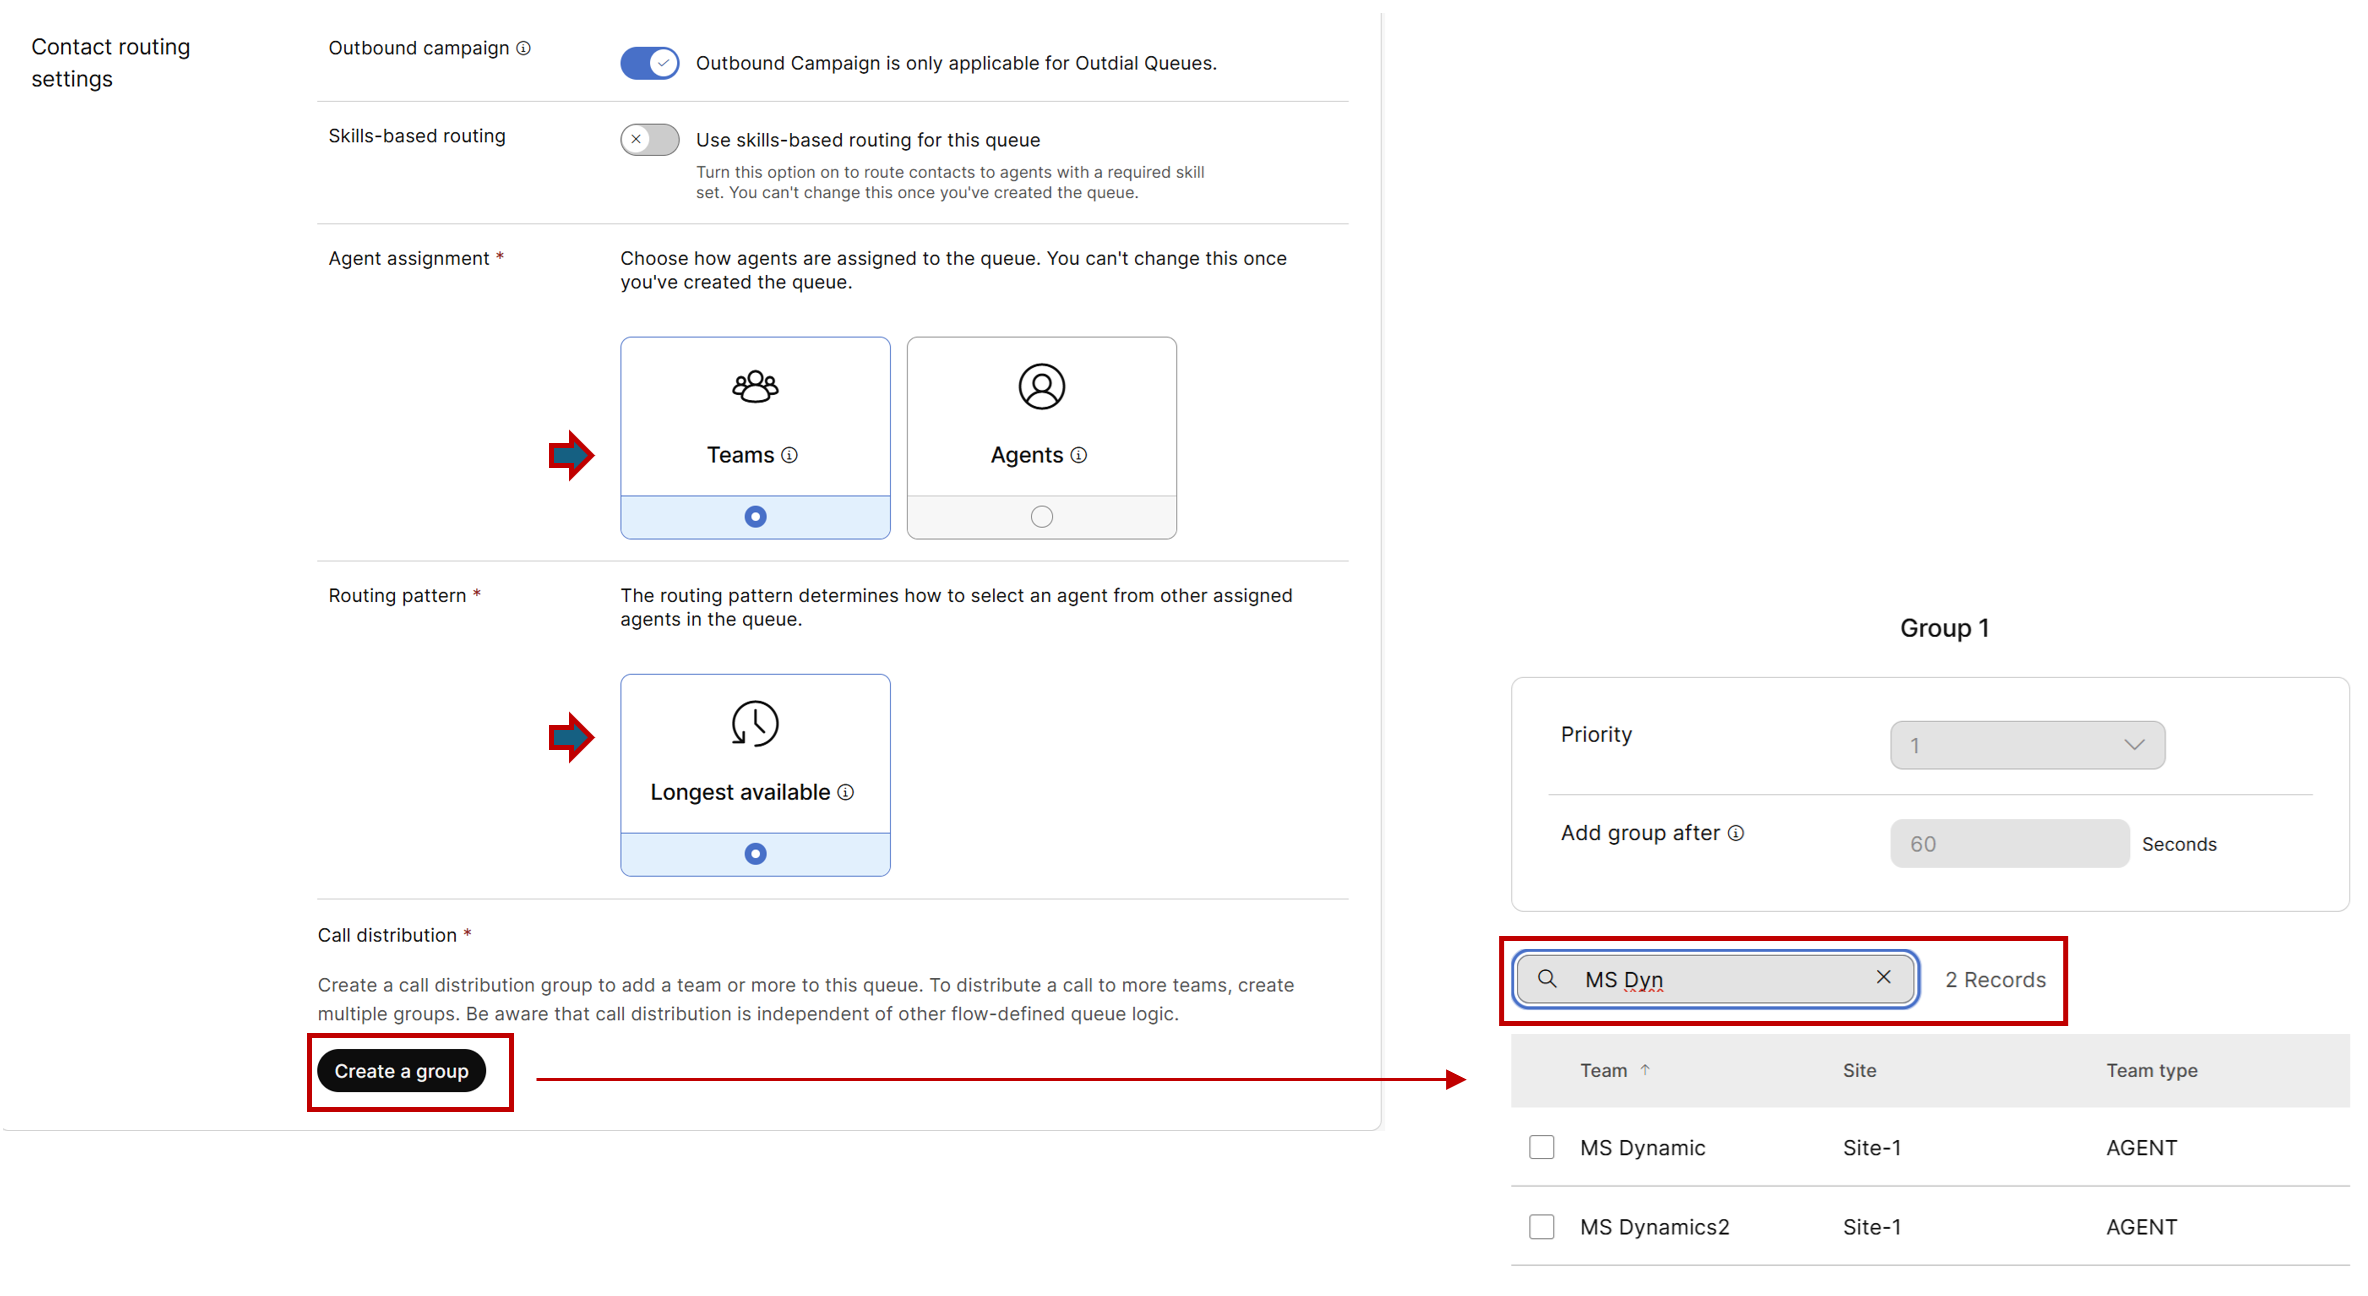This screenshot has width=2368, height=1296.
Task: Click the Longest available clock icon
Action: tap(755, 724)
